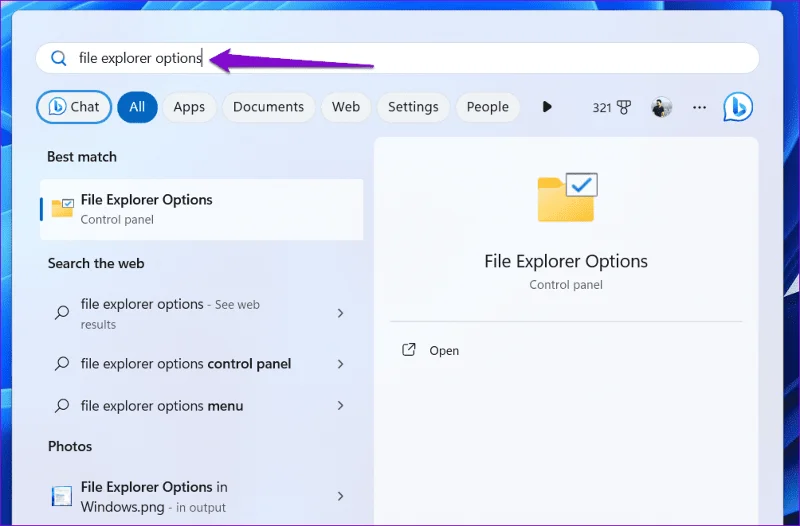800x526 pixels.
Task: Click 'File Explorer Options' title in preview pane
Action: pyautogui.click(x=566, y=261)
